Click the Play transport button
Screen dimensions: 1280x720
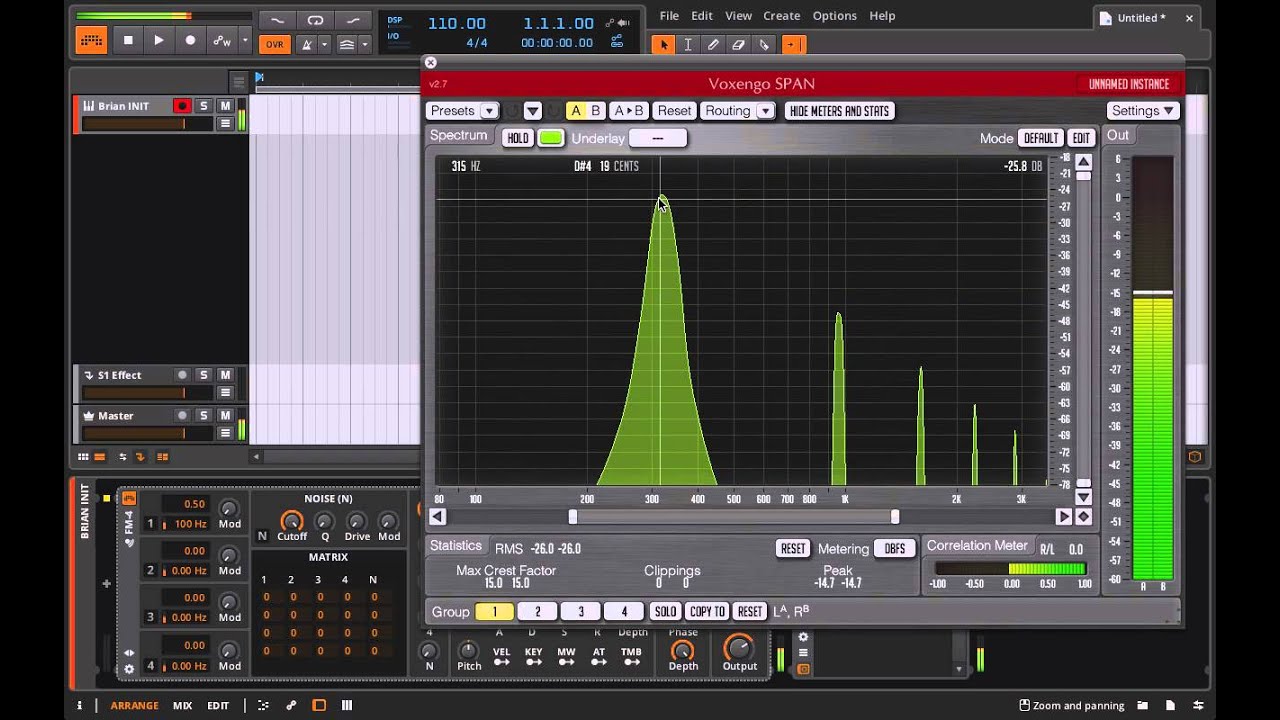158,40
